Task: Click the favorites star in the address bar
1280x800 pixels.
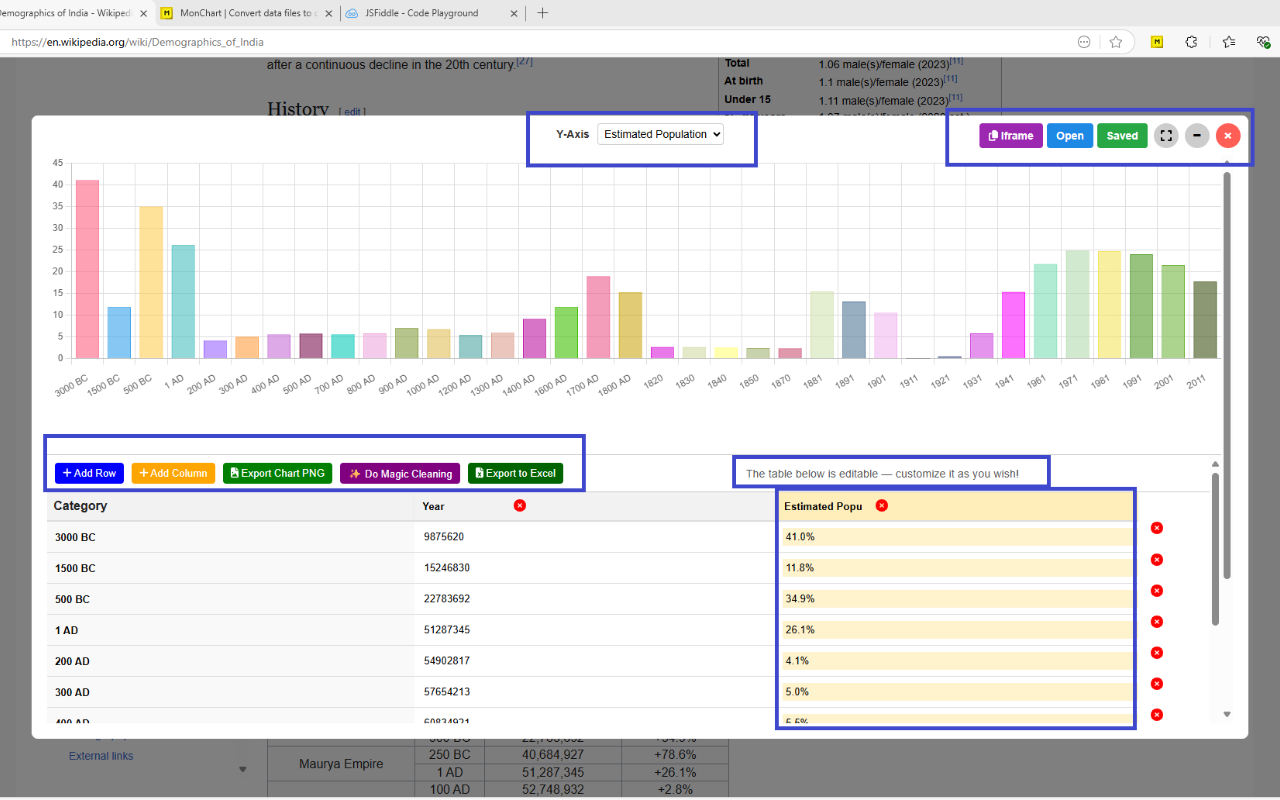Action: 1115,42
